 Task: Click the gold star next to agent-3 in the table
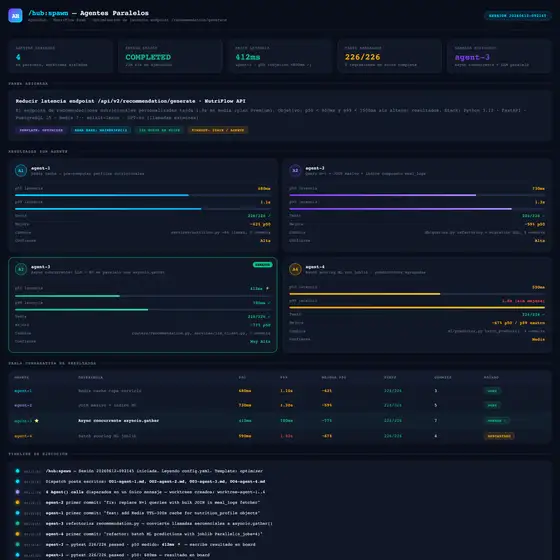click(36, 421)
